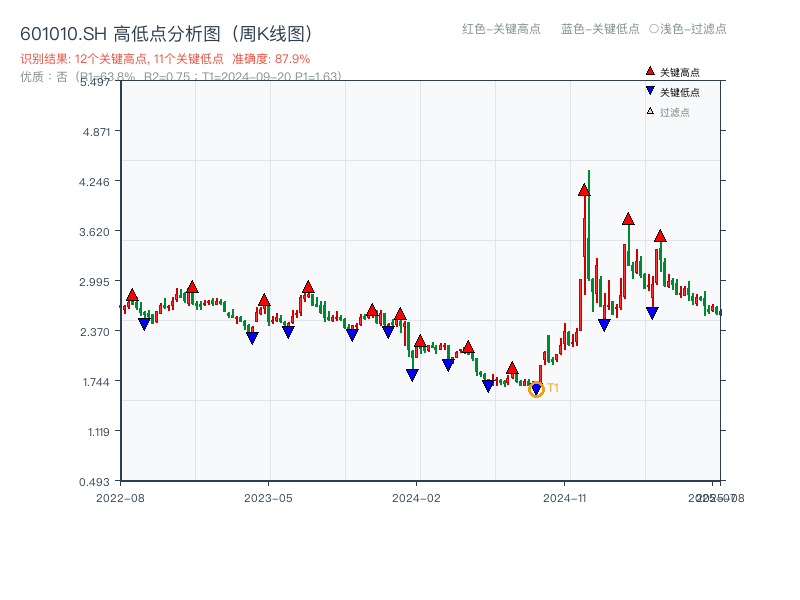Click the hollow triangle icon beside the 过滤点 legend entry

tap(650, 111)
